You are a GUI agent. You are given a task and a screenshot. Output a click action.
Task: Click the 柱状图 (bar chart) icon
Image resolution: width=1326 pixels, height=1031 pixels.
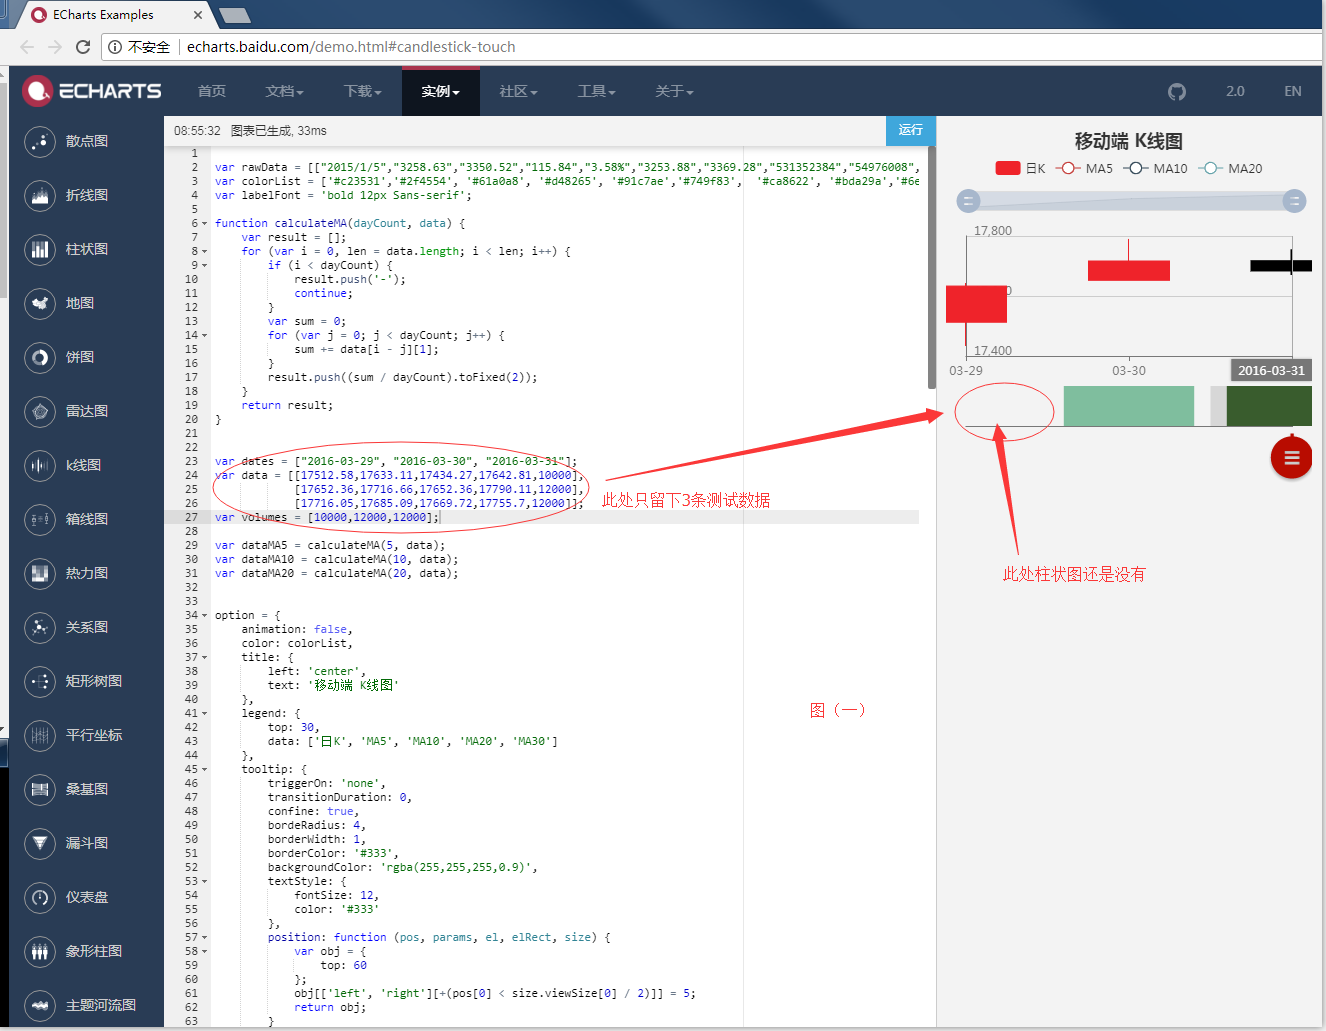pyautogui.click(x=39, y=249)
